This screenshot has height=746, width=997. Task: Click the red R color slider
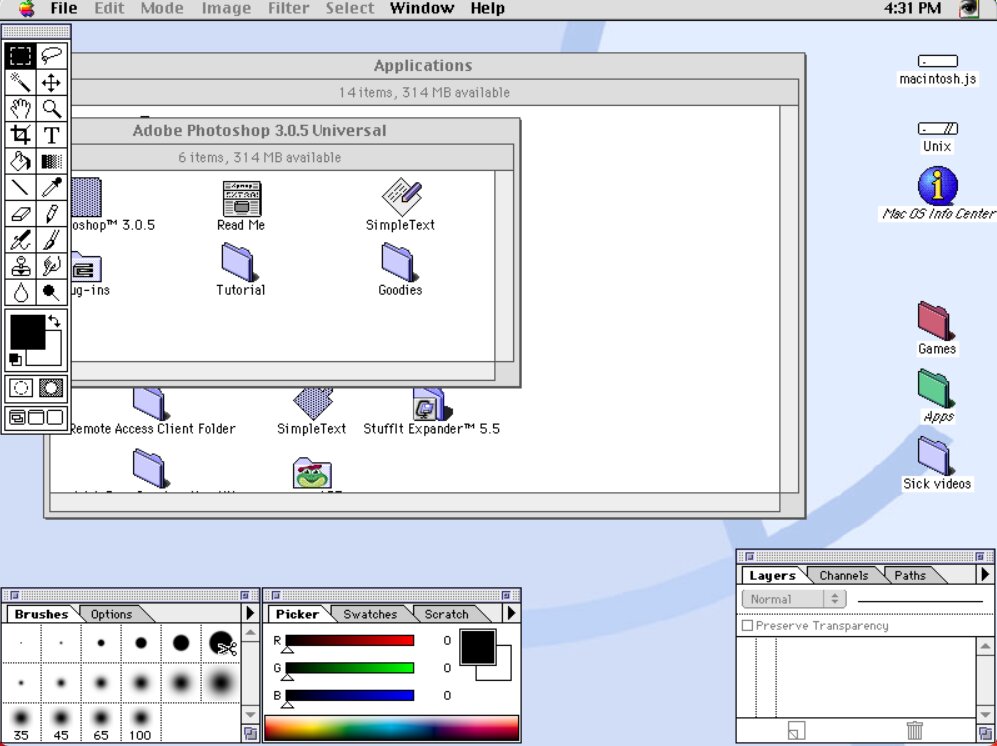pyautogui.click(x=350, y=640)
